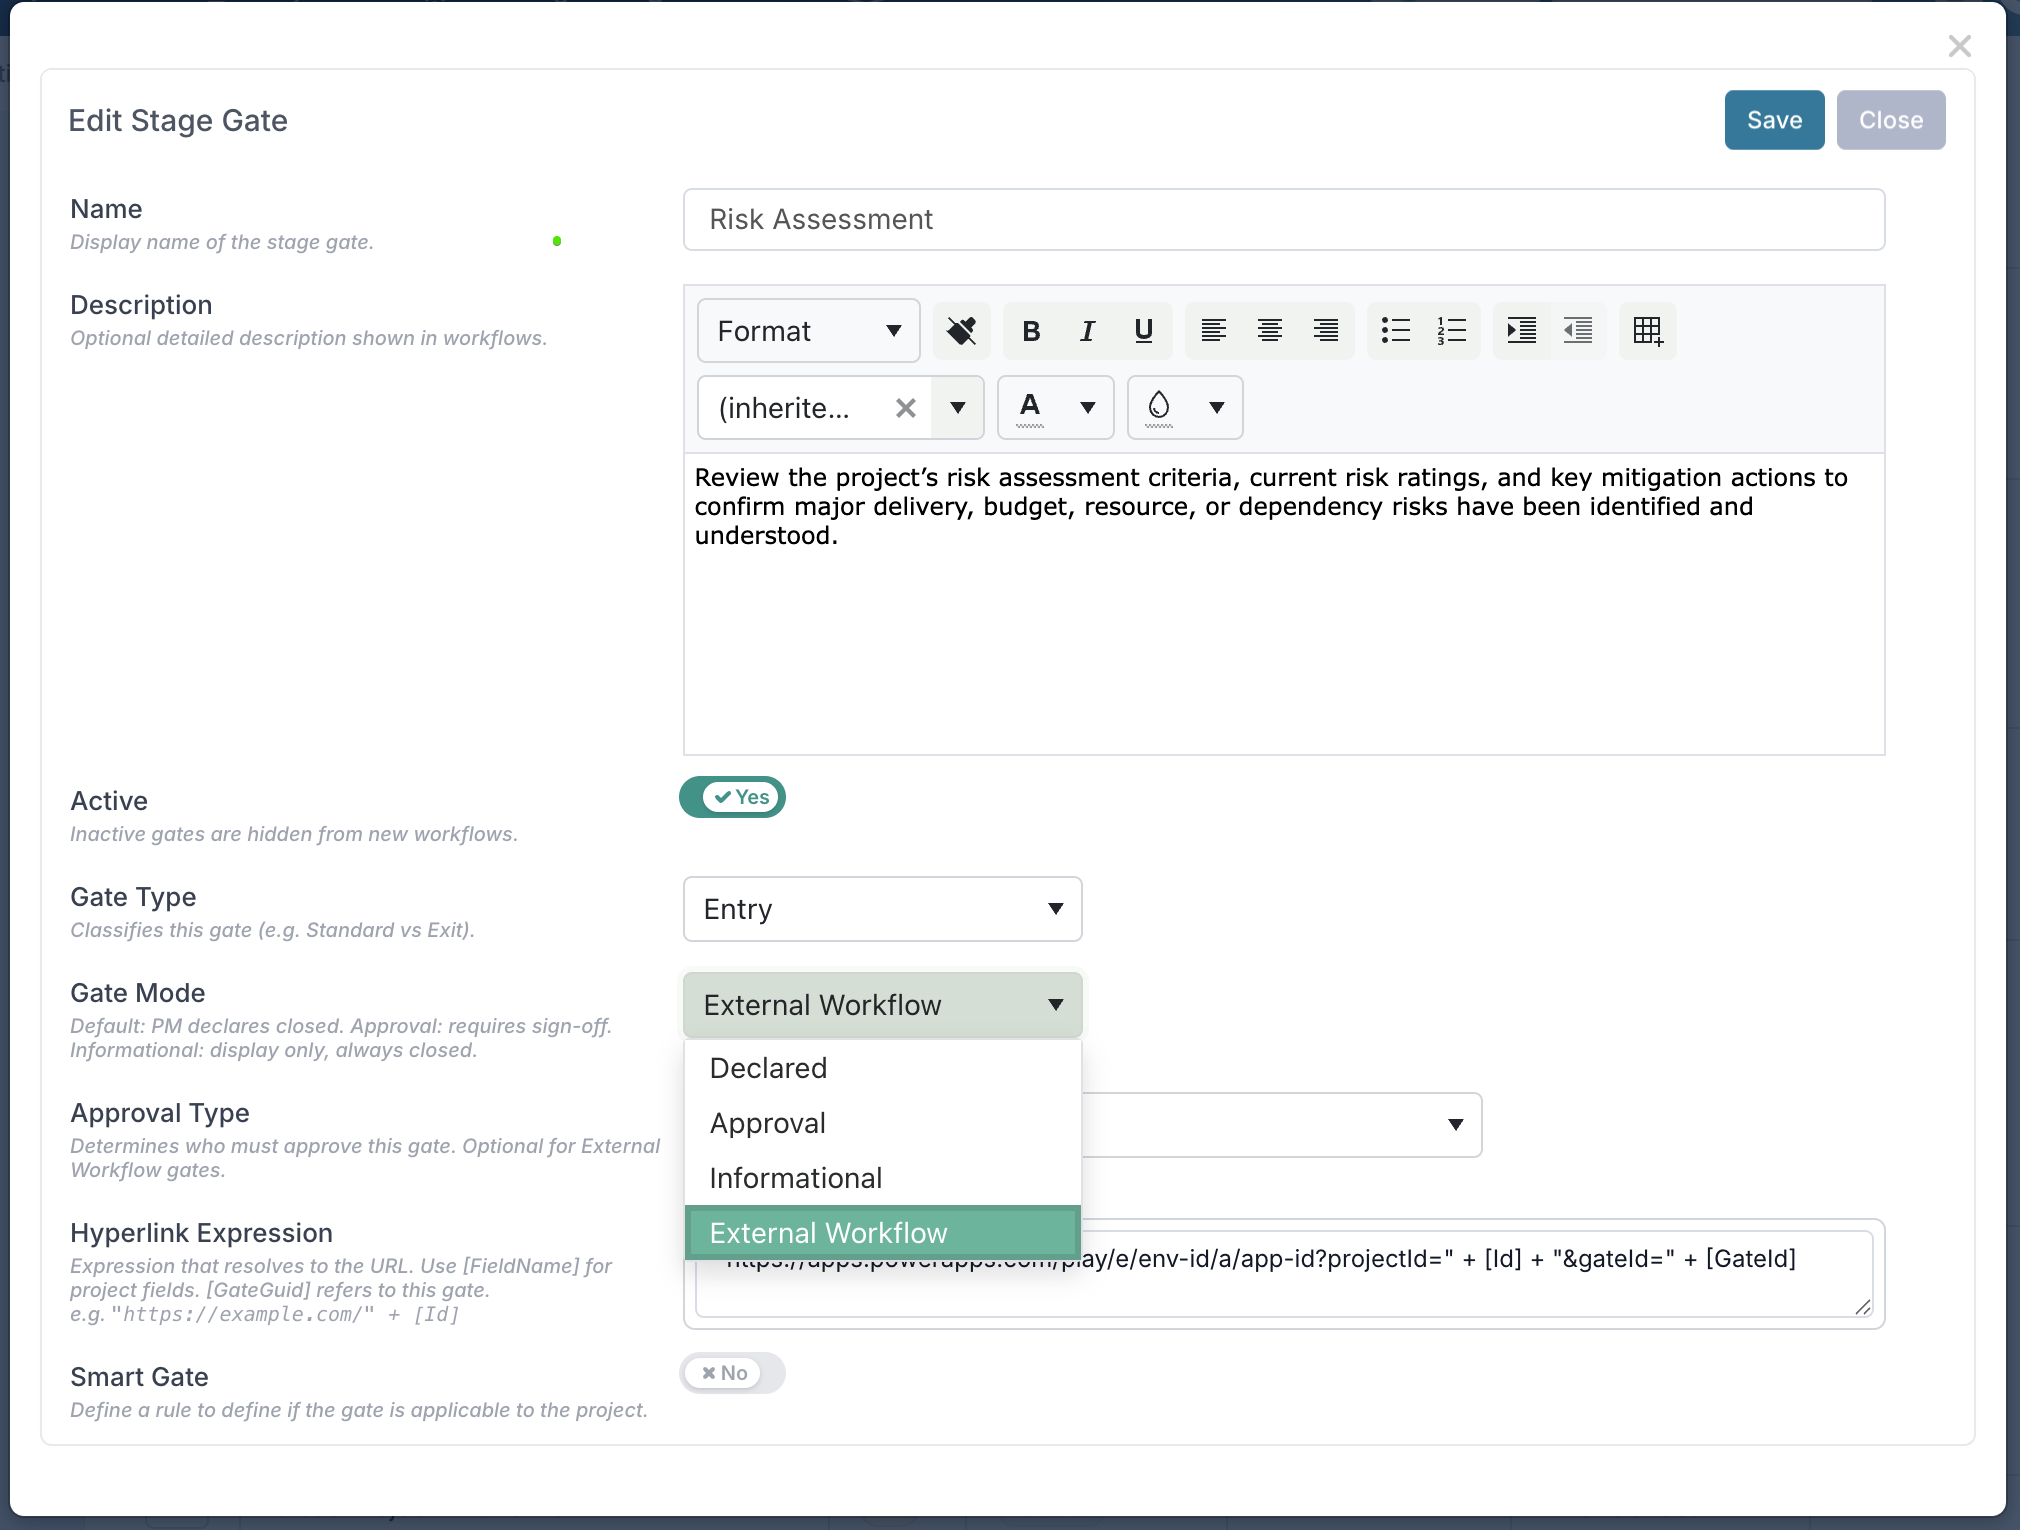The width and height of the screenshot is (2020, 1530).
Task: Open the Format dropdown
Action: [808, 331]
